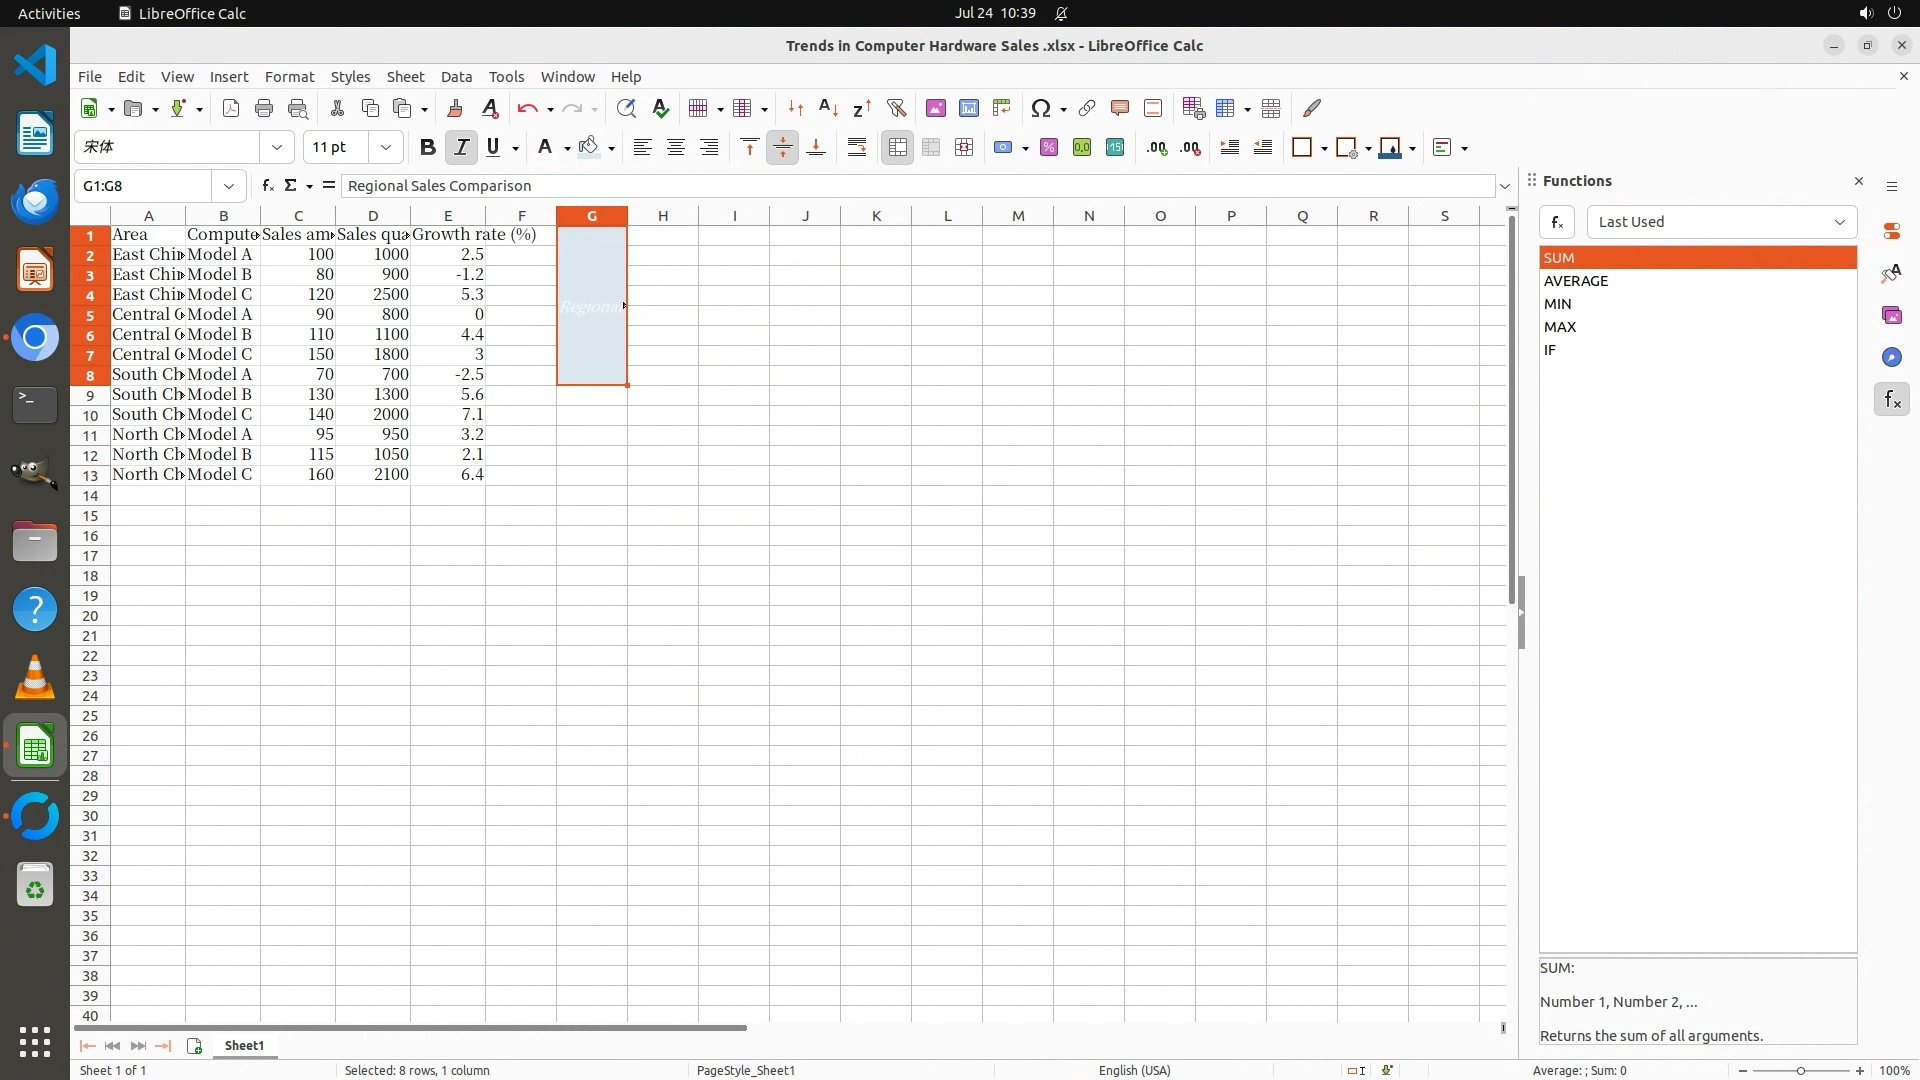Expand the Name Box dropdown arrow

coord(229,185)
